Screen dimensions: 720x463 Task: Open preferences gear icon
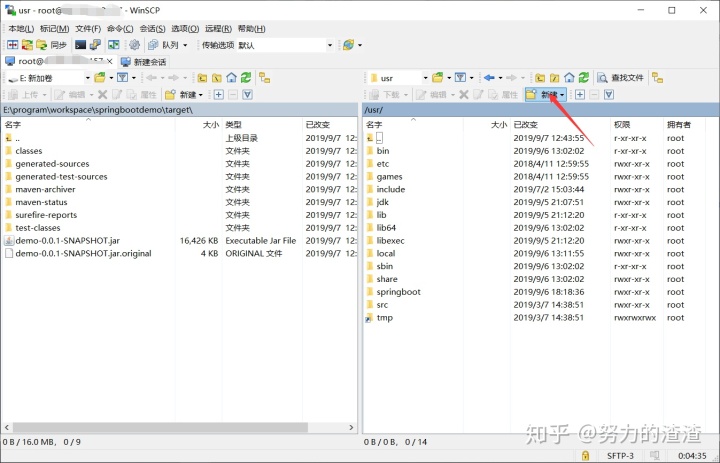coord(135,45)
